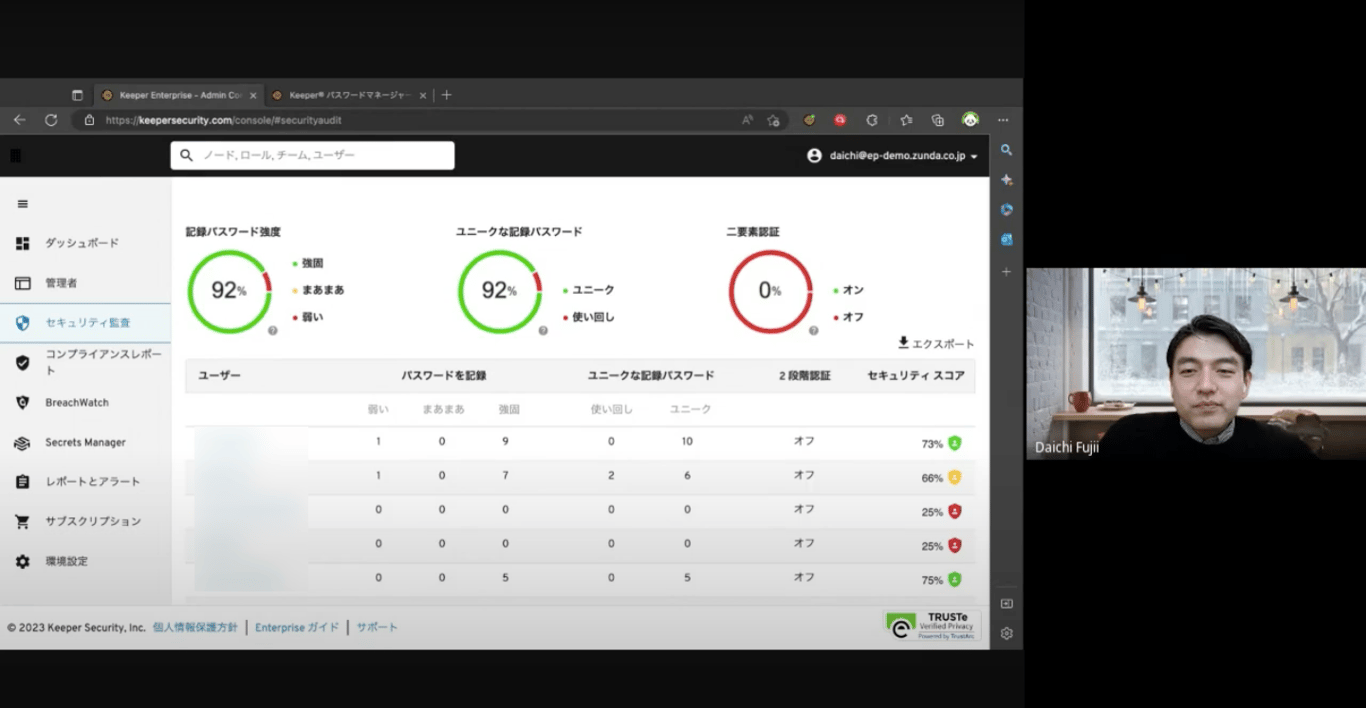Open the 個人情報保護方針 footer link
1366x708 pixels.
point(195,627)
